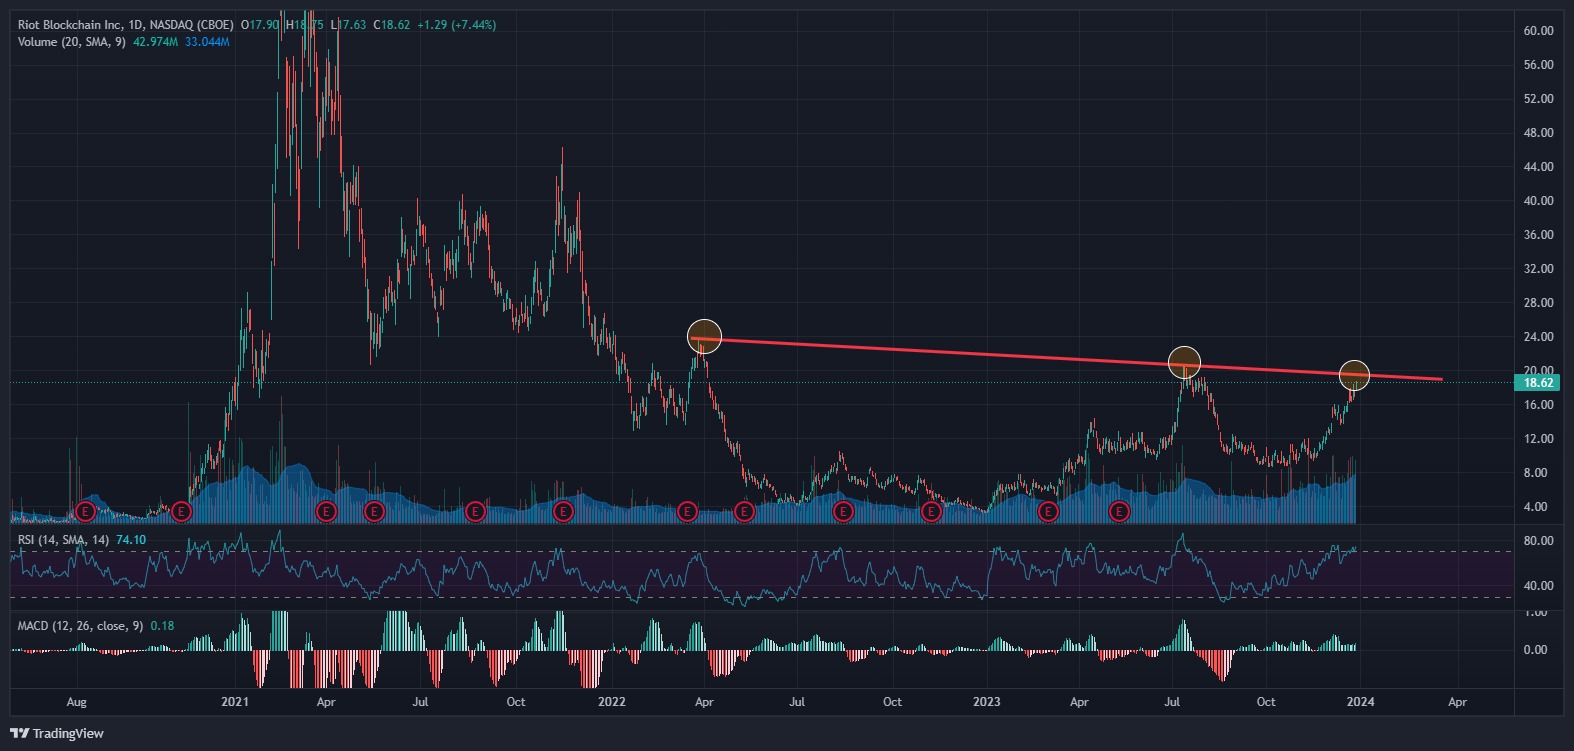
Task: Click the 2024 label on the time axis
Action: click(1360, 702)
